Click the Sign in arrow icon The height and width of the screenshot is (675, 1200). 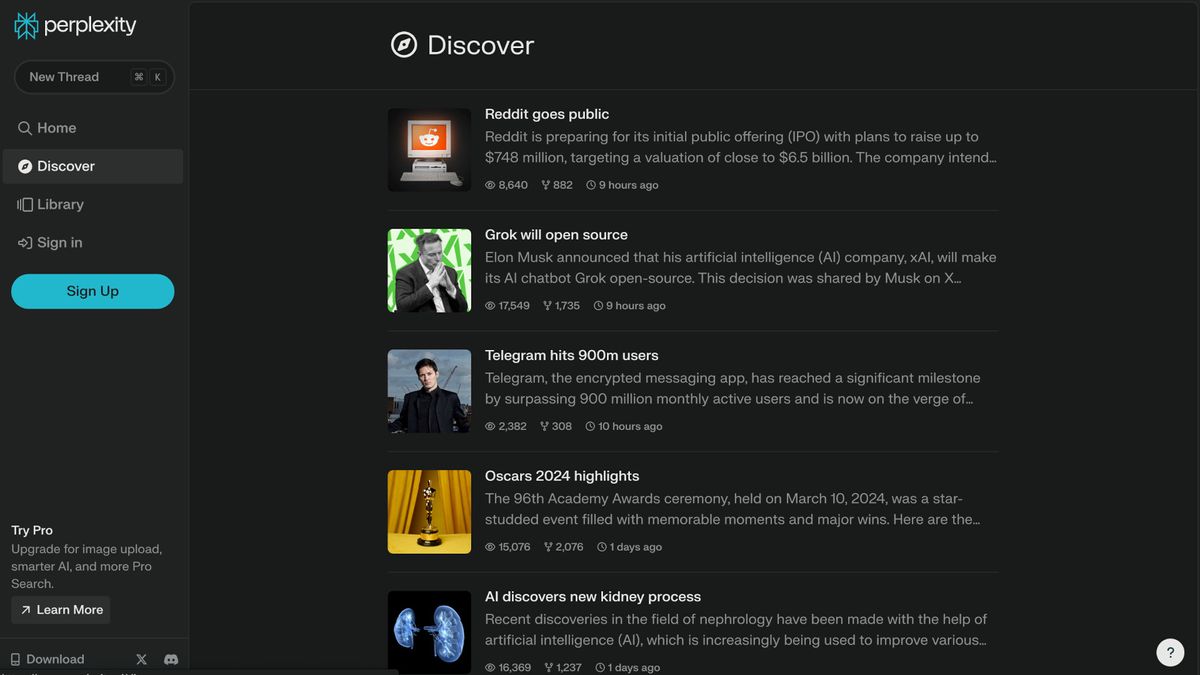coord(25,243)
